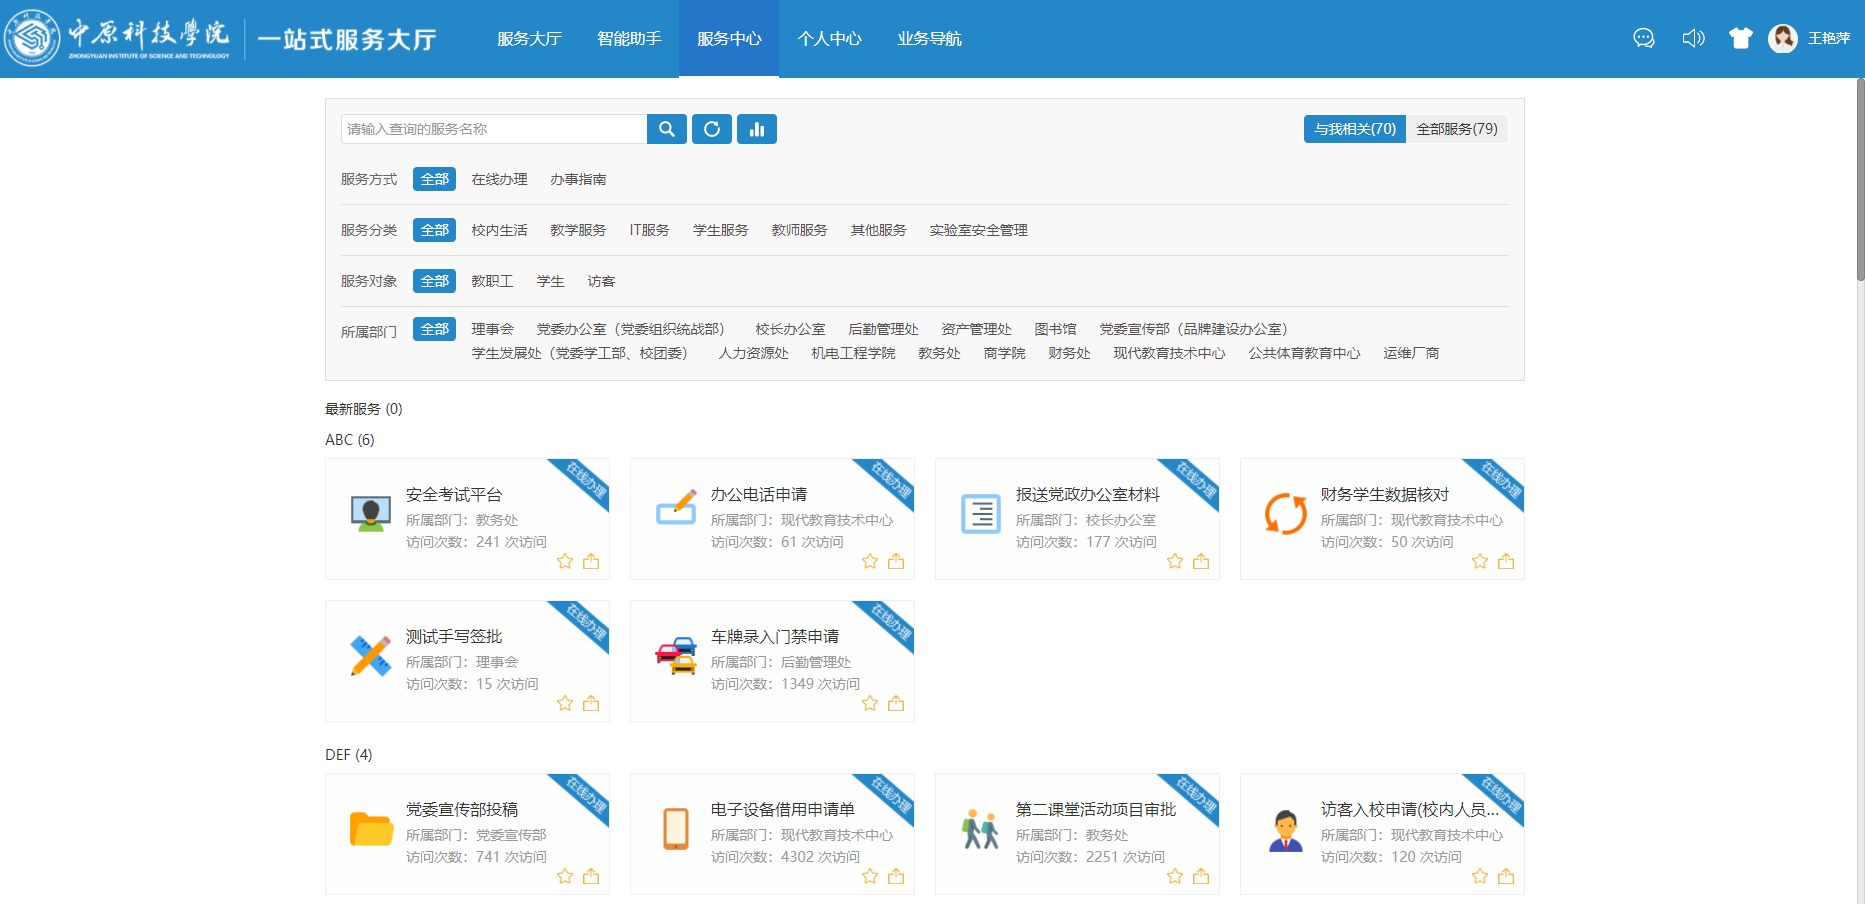
Task: Open the 智能助手 menu item
Action: click(629, 39)
